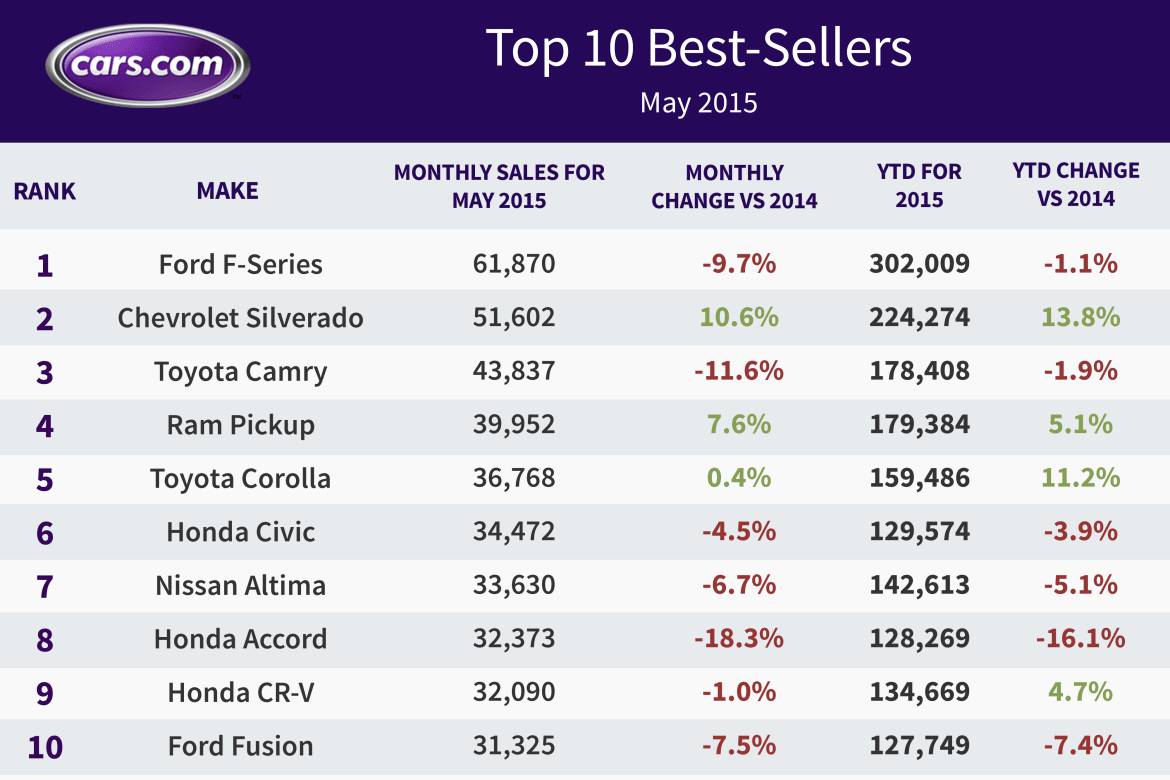The image size is (1170, 780).
Task: Click the Ford F-Series row name
Action: [x=240, y=264]
